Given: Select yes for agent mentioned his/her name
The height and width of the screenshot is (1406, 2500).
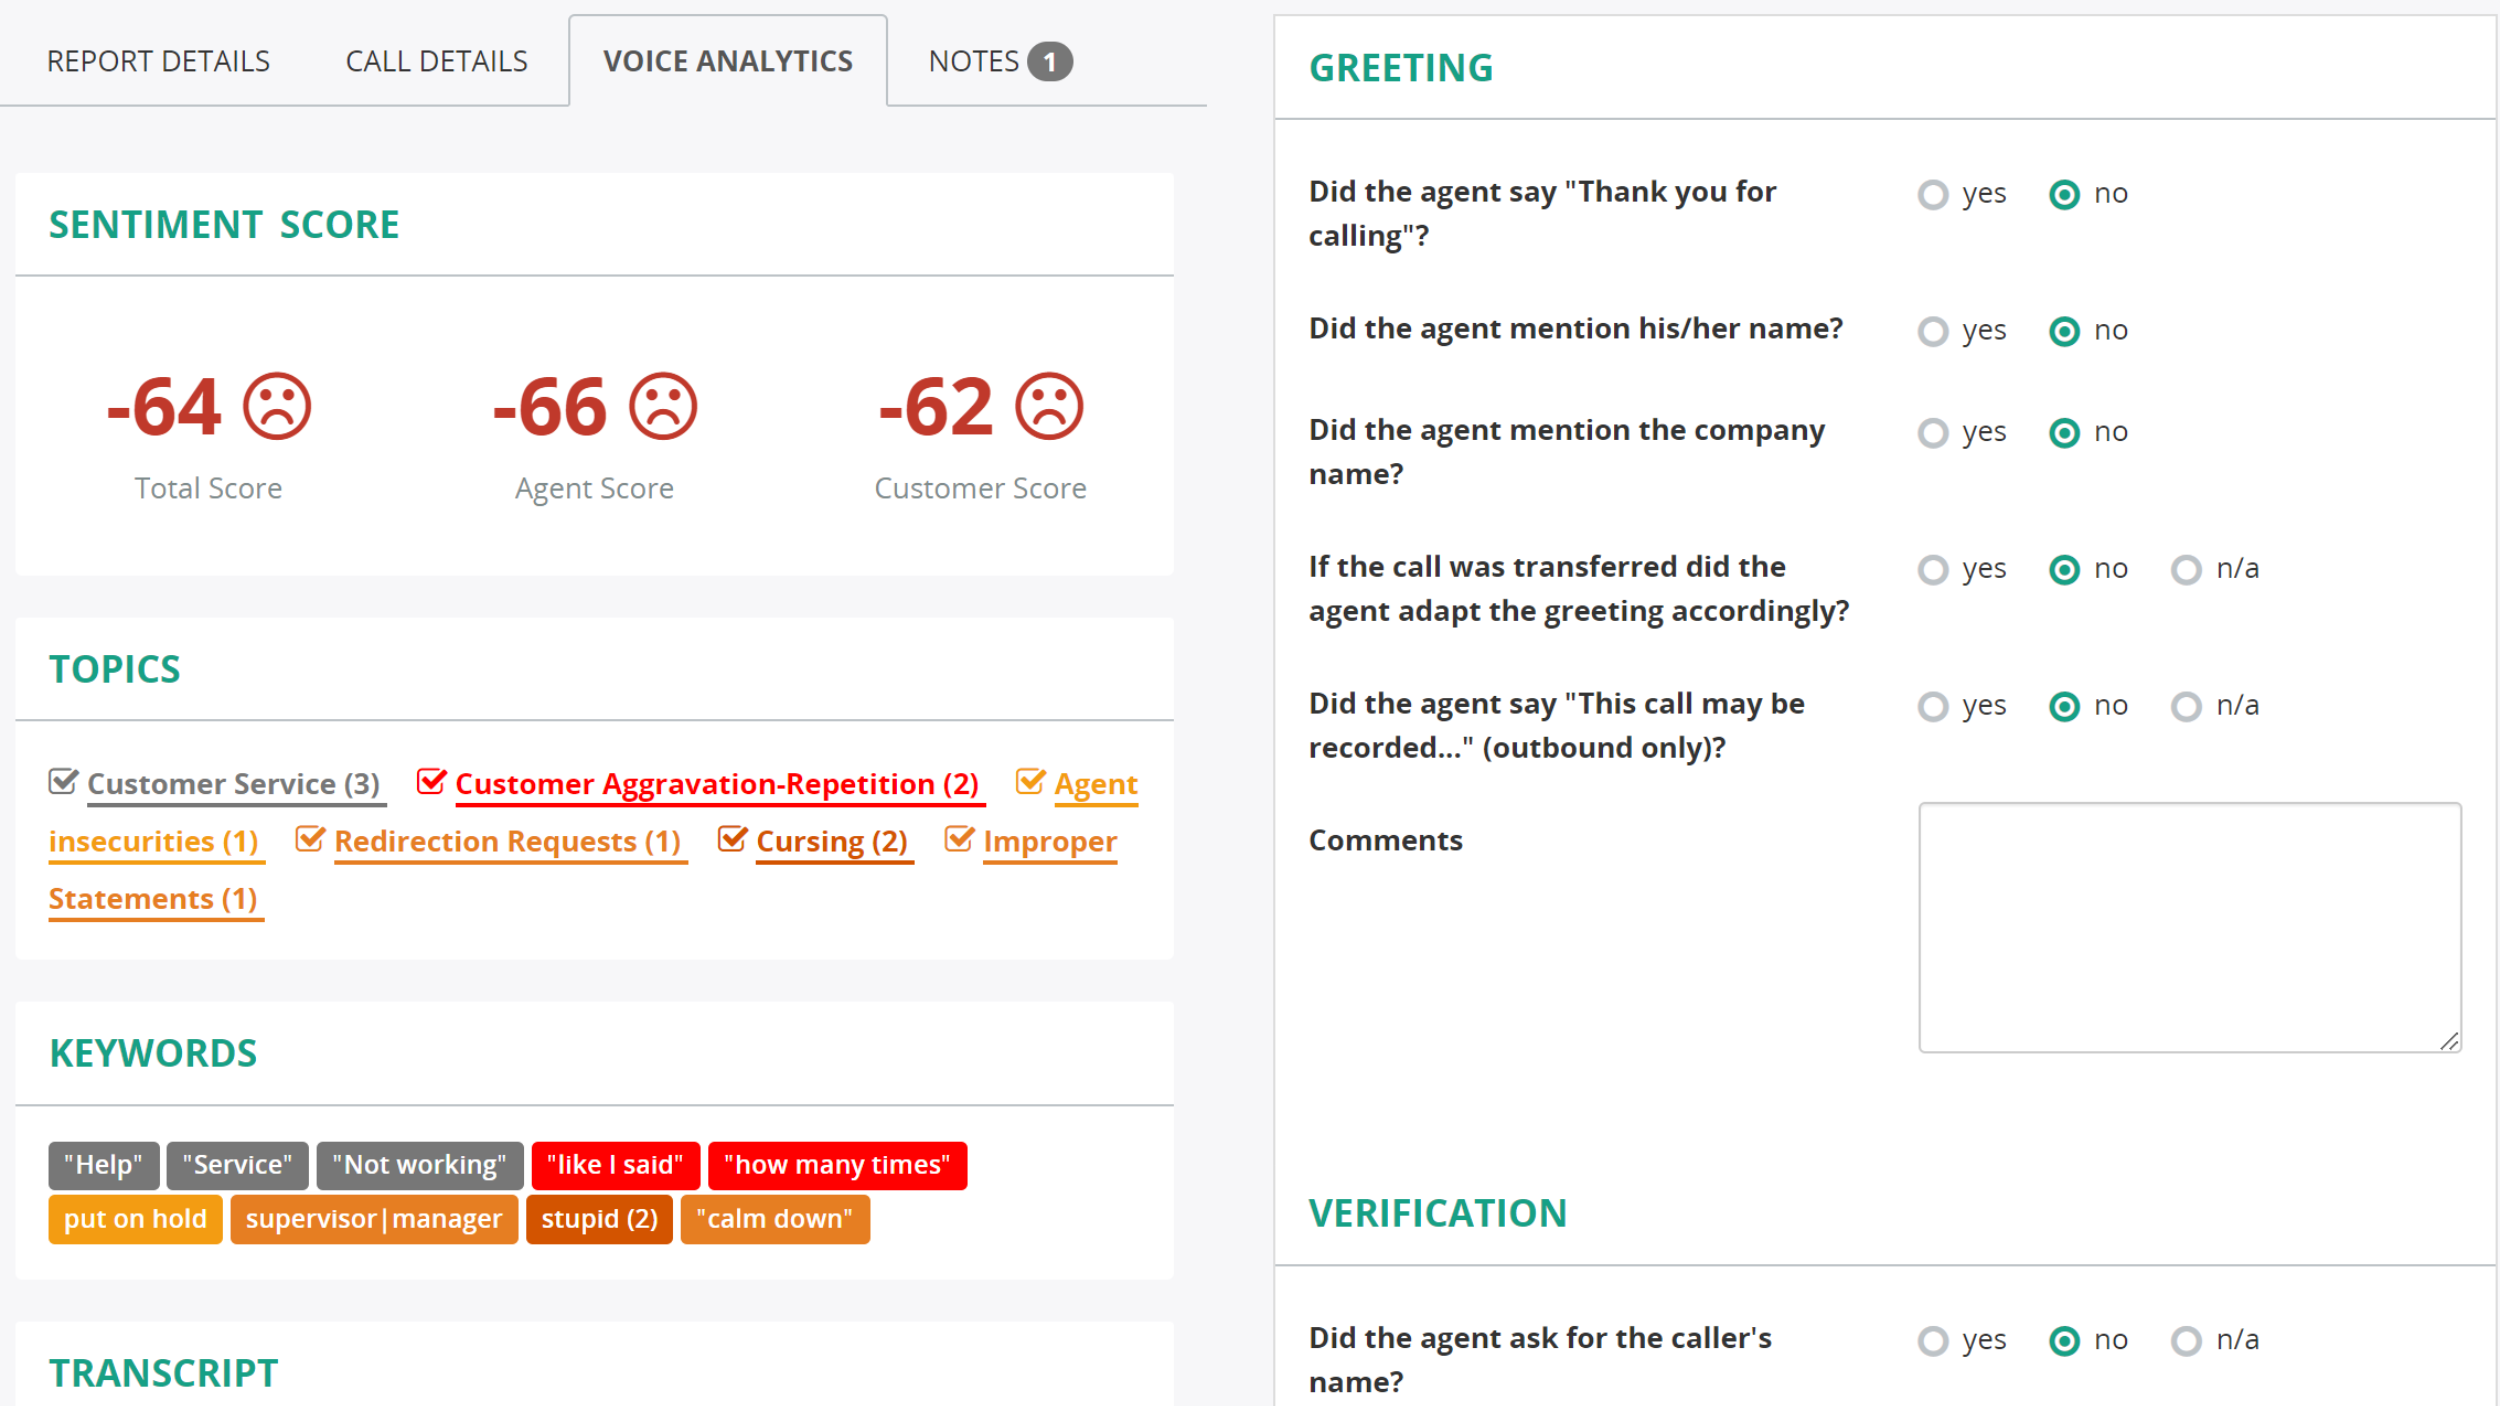Looking at the screenshot, I should click(x=1933, y=331).
